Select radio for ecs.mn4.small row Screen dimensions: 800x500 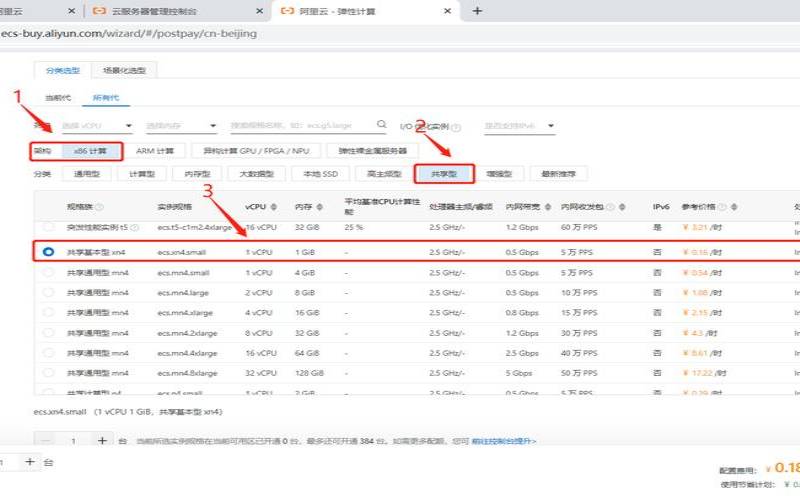pyautogui.click(x=48, y=272)
